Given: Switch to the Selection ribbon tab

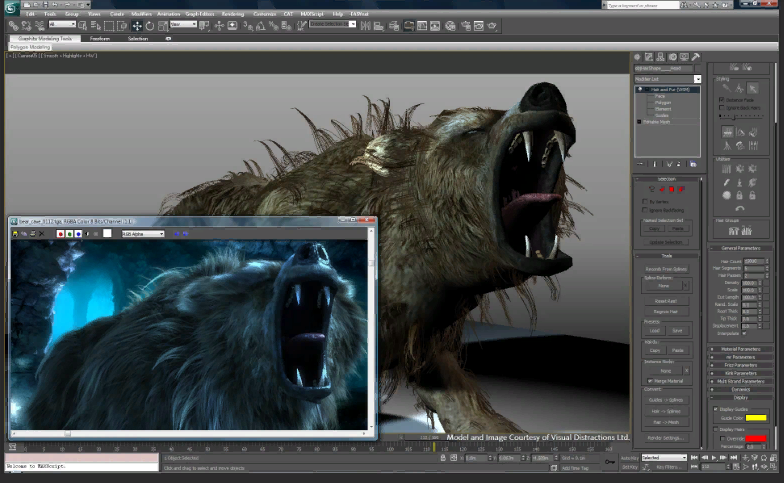Looking at the screenshot, I should click(x=138, y=38).
